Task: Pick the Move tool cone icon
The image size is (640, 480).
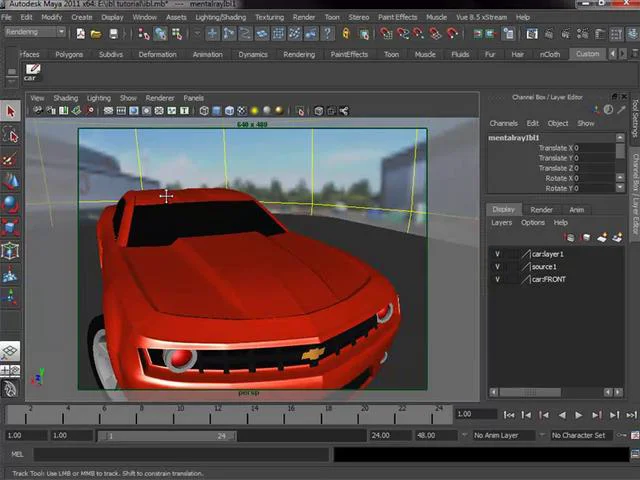Action: [11, 181]
